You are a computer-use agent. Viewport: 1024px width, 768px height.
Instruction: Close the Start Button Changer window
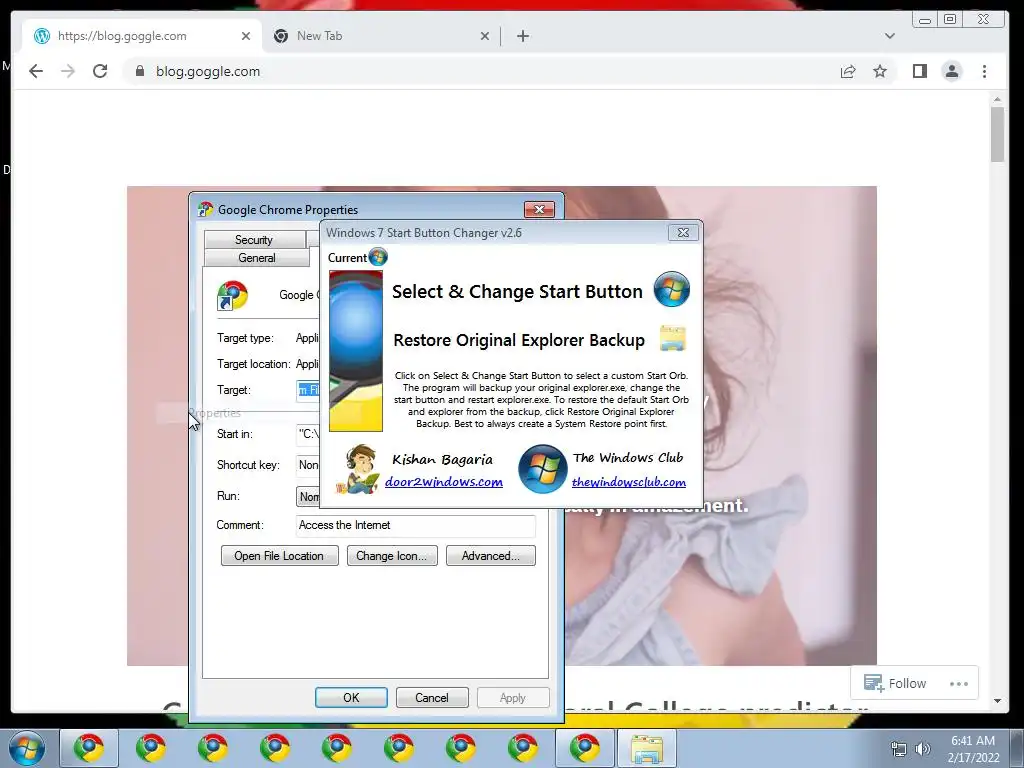[x=683, y=232]
